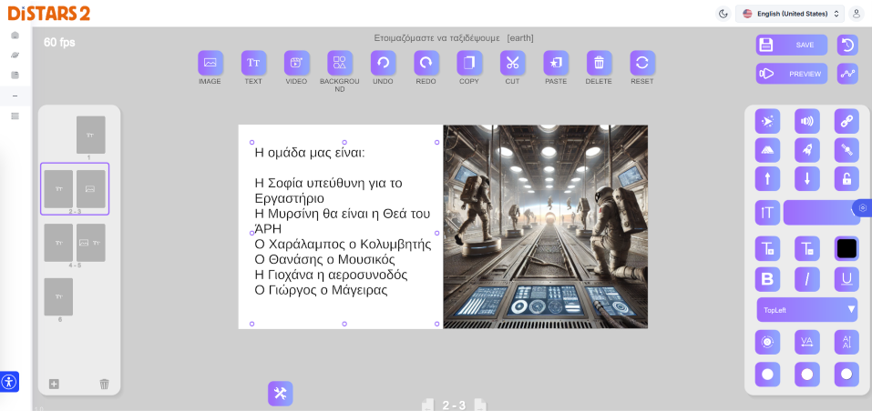
Task: Expand the TopLeft alignment dropdown
Action: [x=807, y=310]
